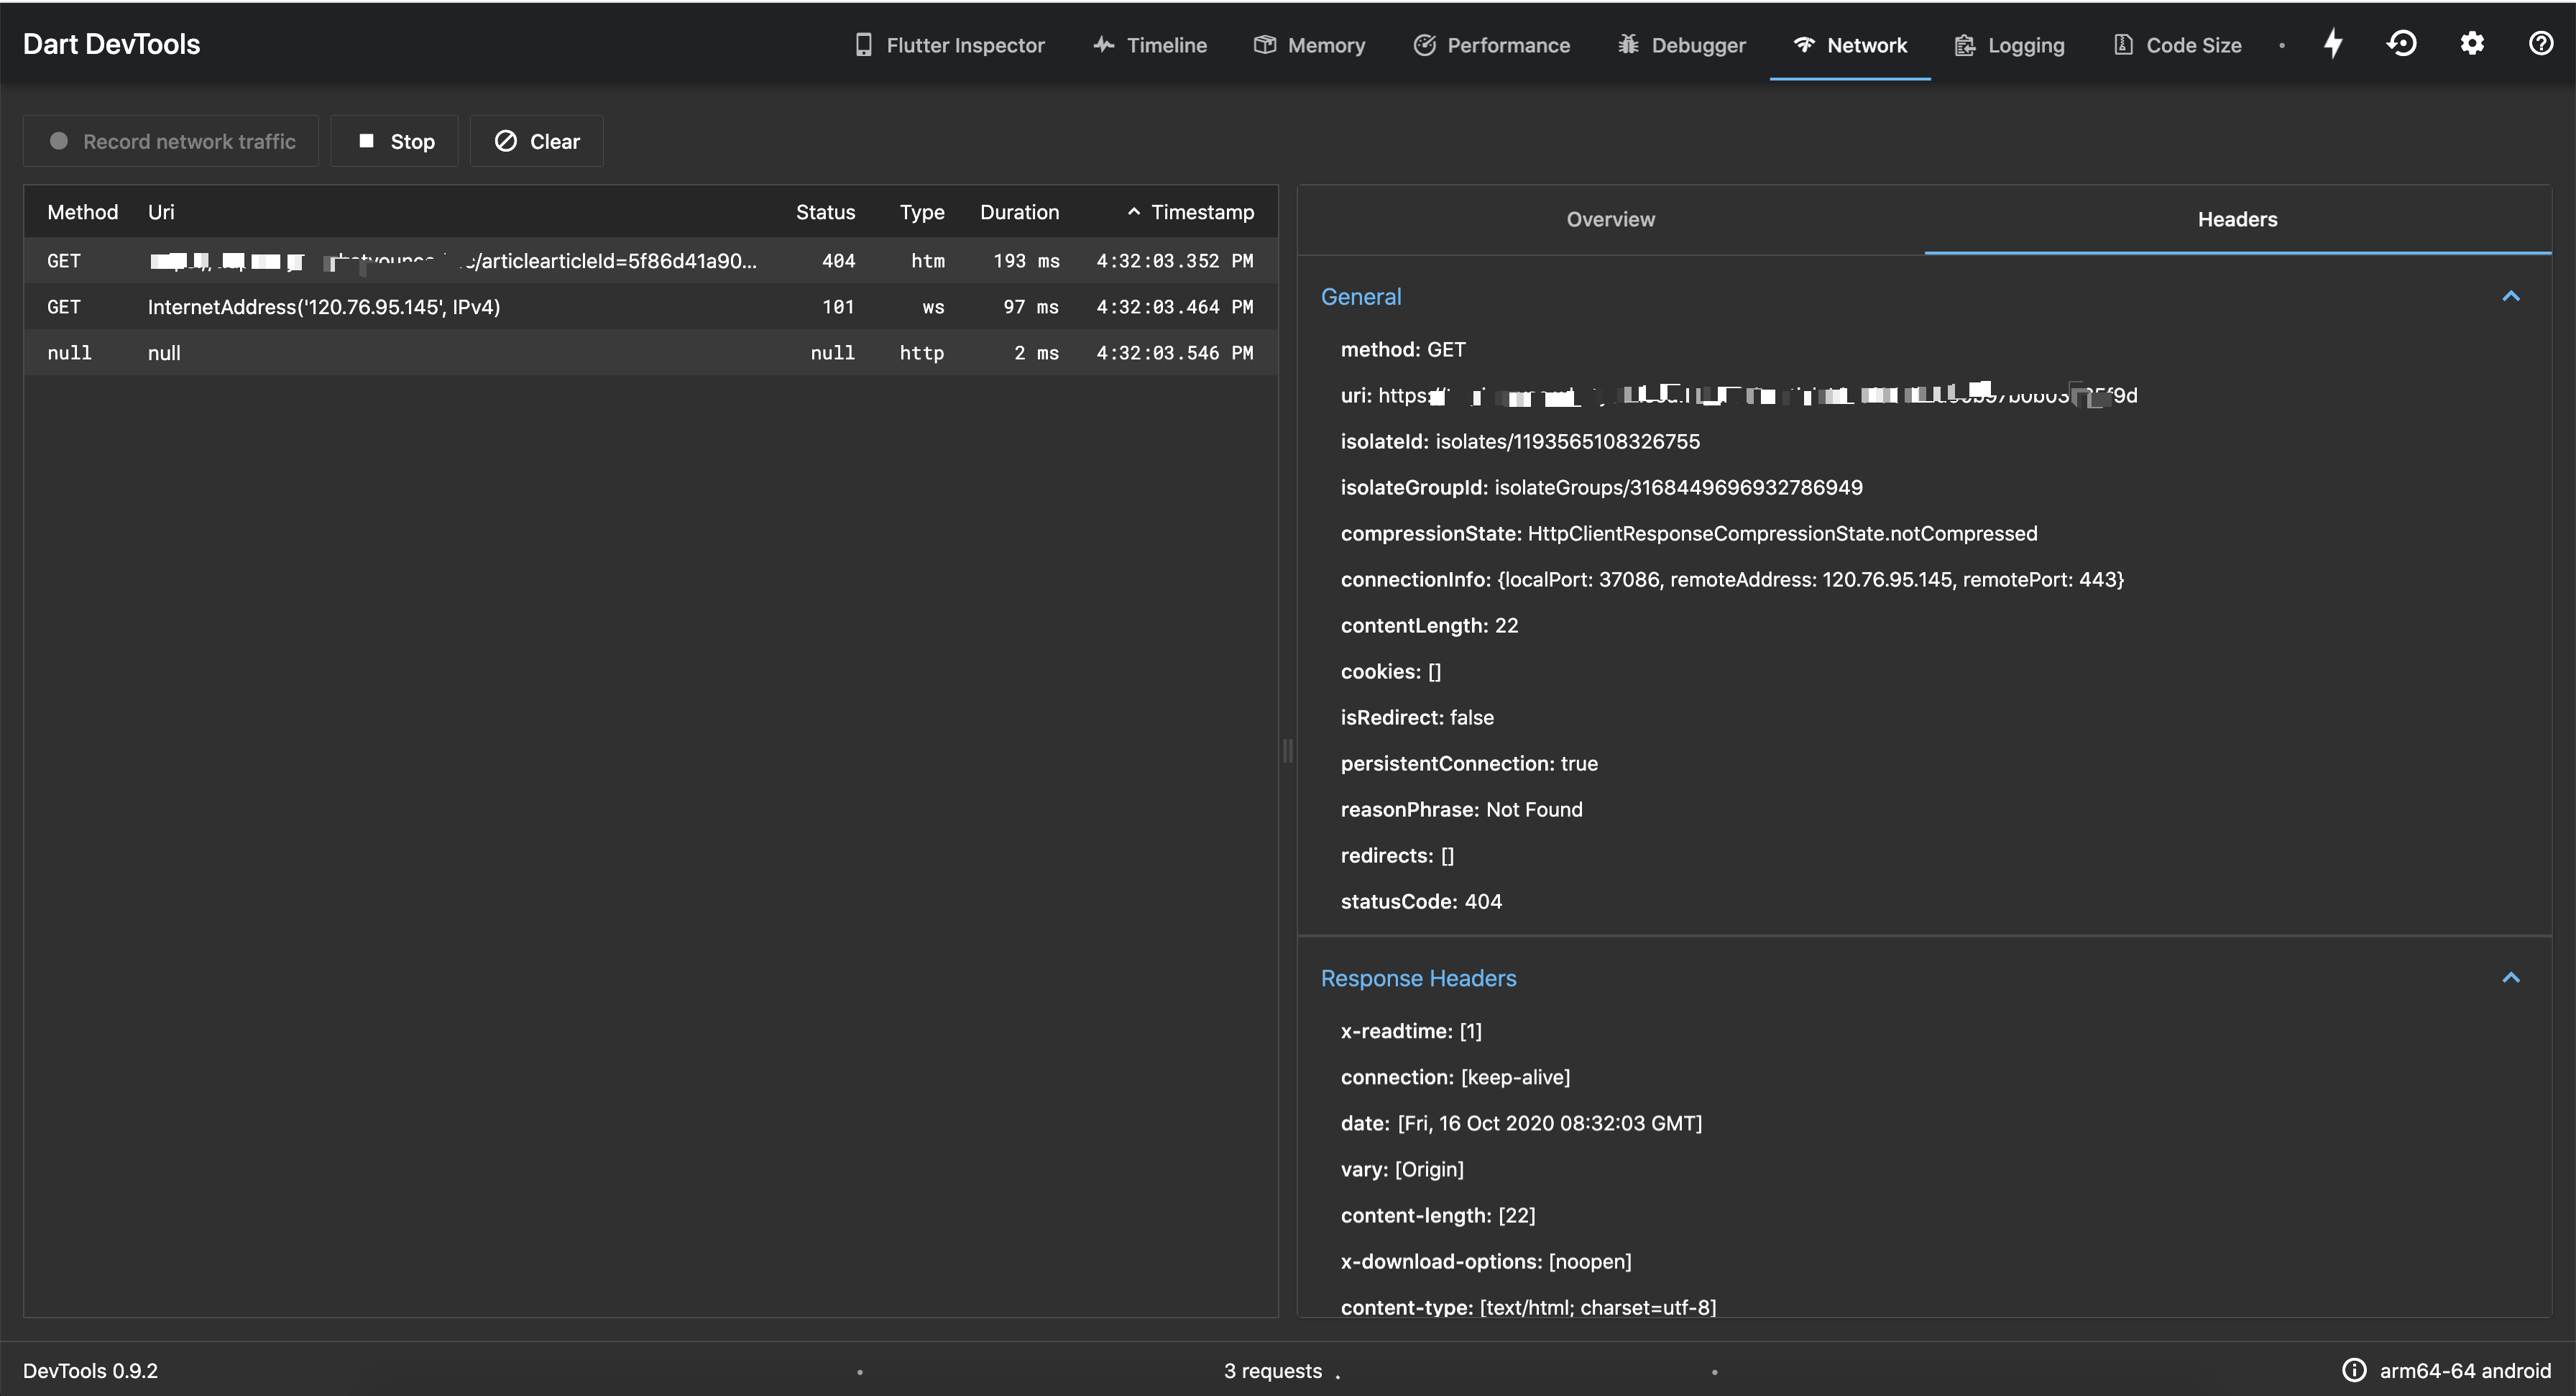Open the Timeline page

tap(1150, 44)
